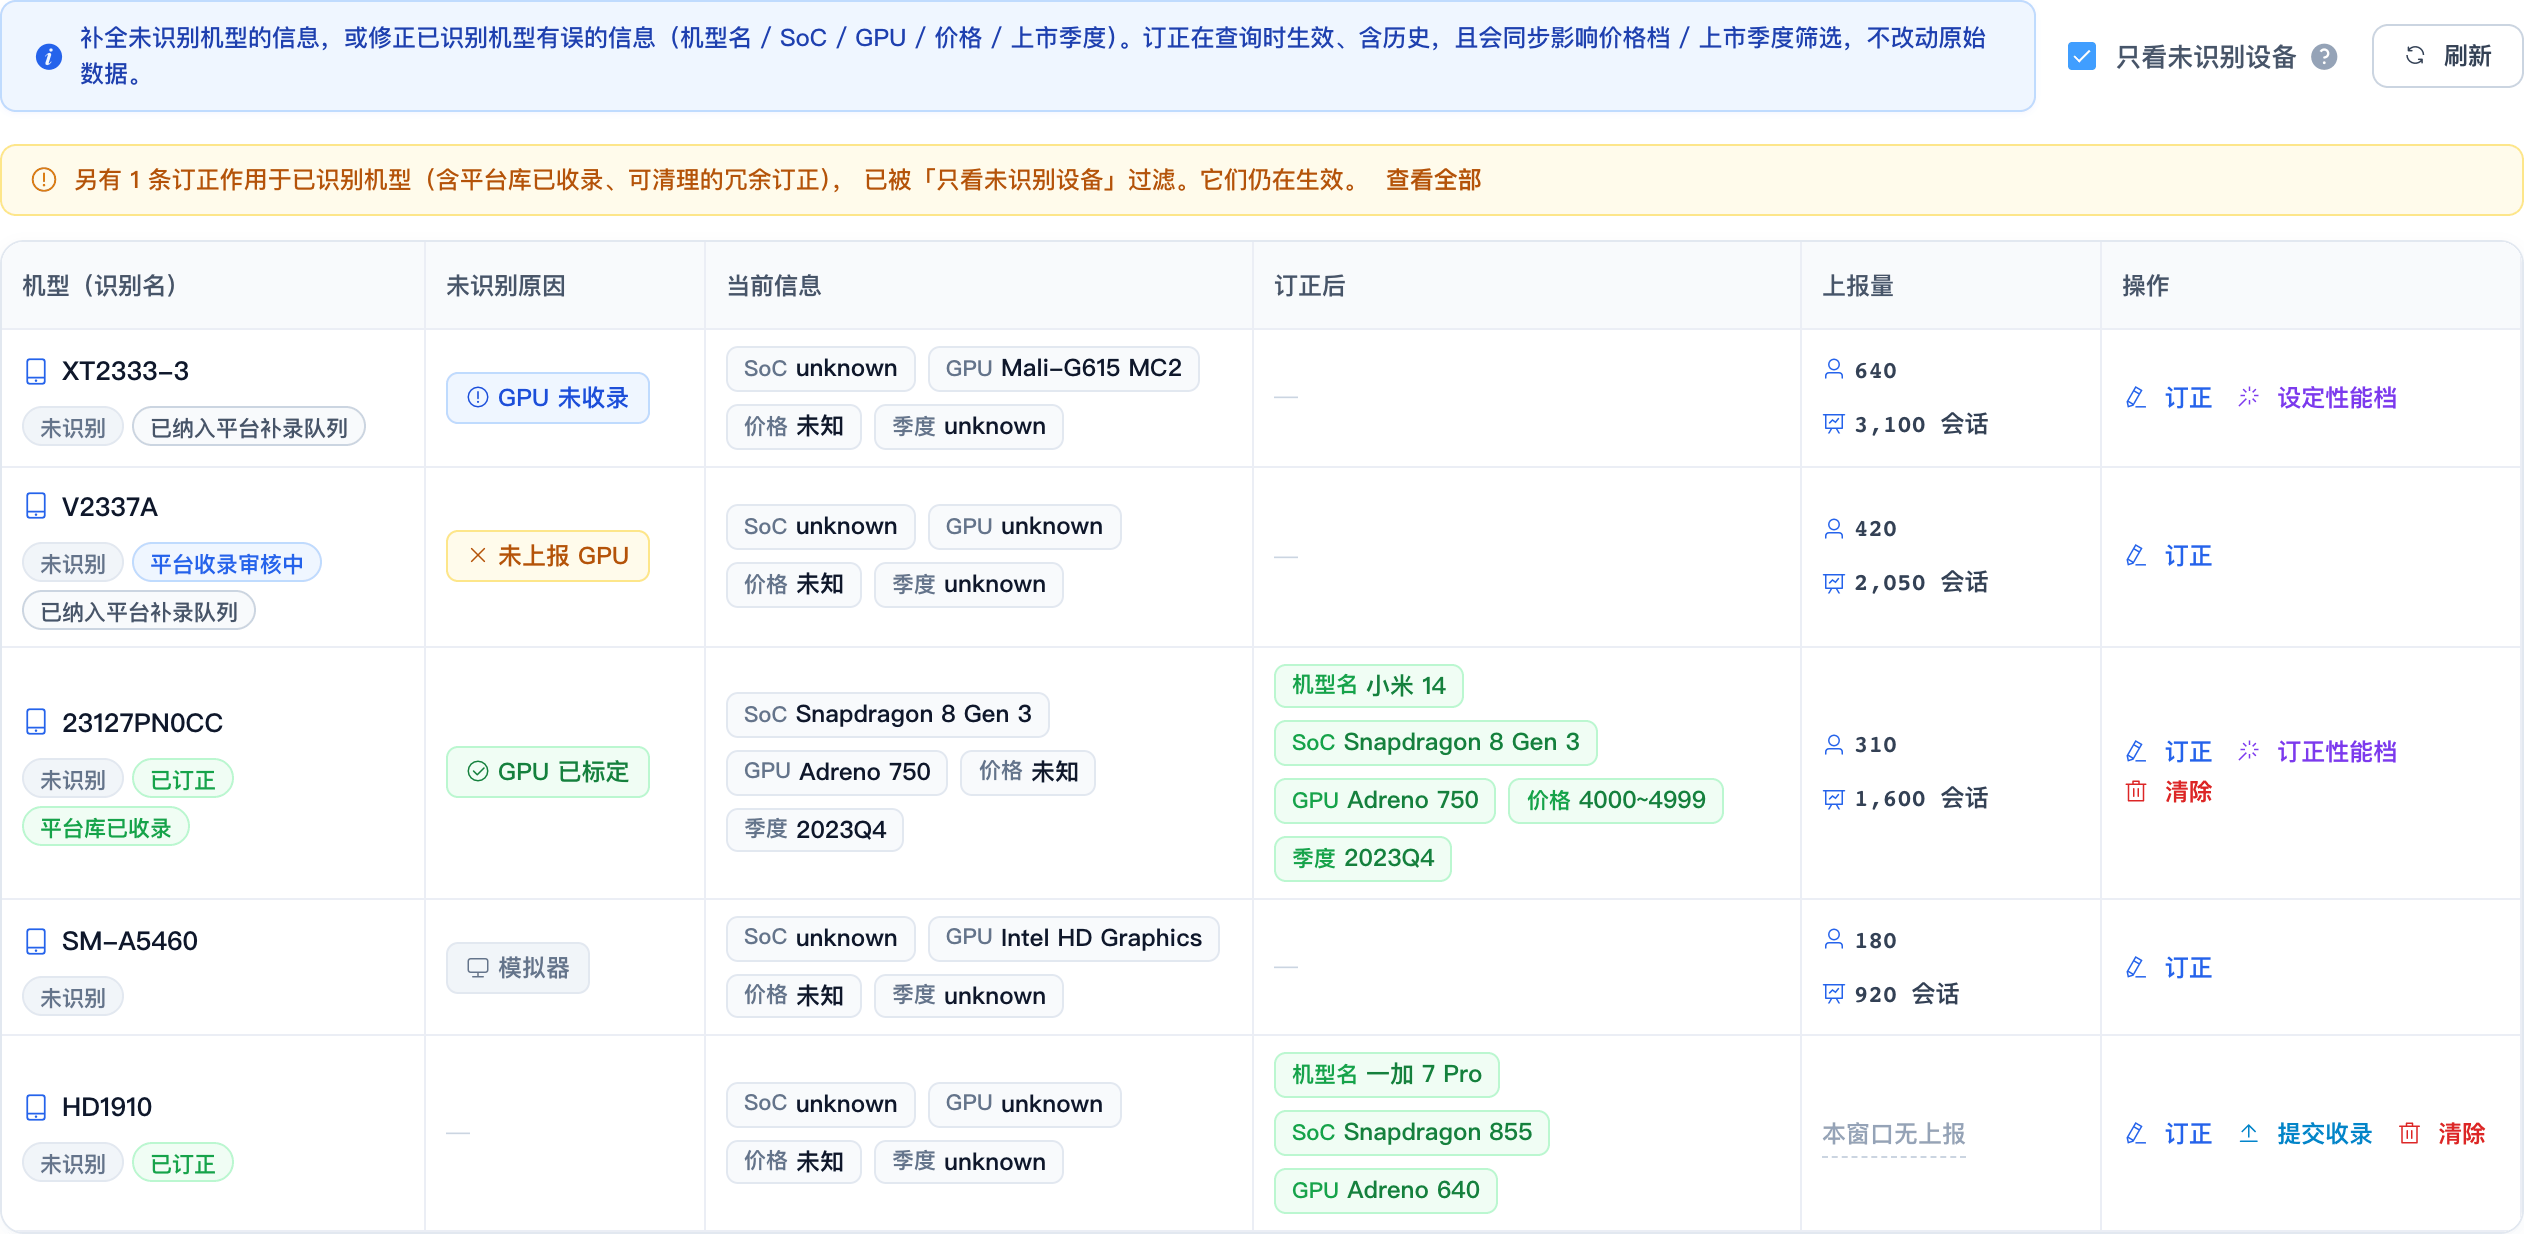Image resolution: width=2524 pixels, height=1234 pixels.
Task: Click the SoC Snapdragon 855 chip
Action: click(x=1412, y=1132)
